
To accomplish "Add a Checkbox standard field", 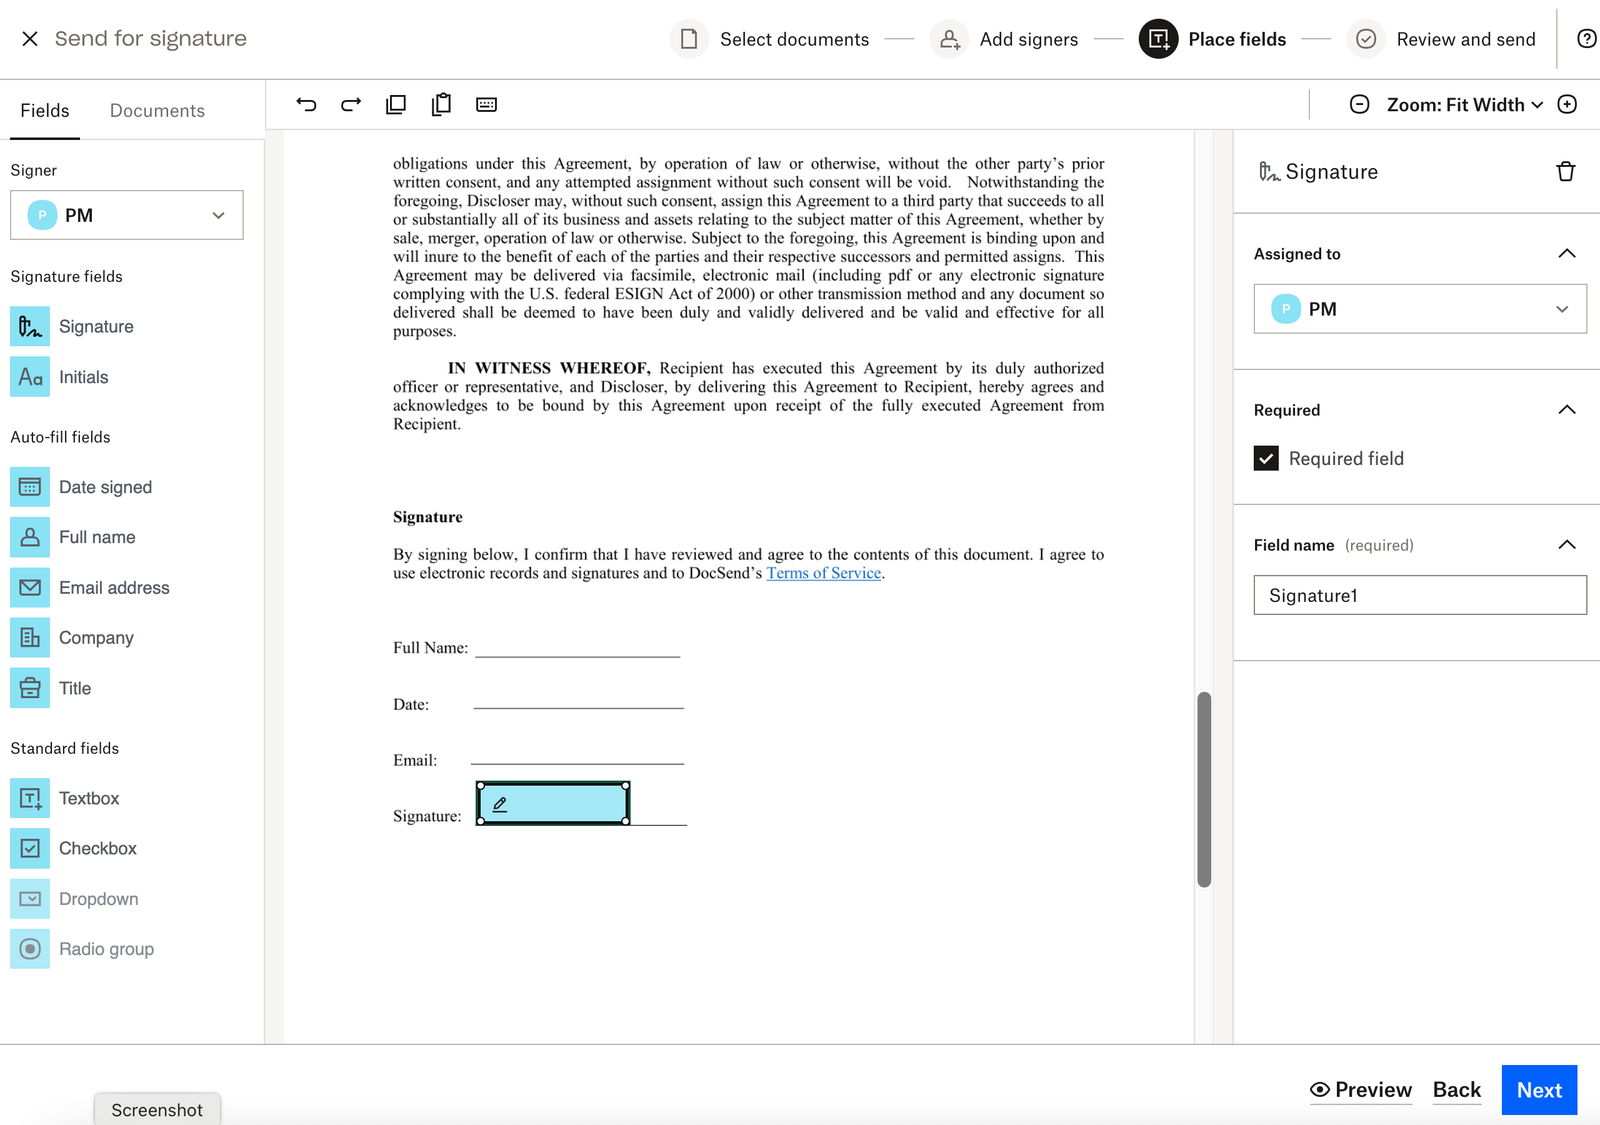I will [98, 848].
